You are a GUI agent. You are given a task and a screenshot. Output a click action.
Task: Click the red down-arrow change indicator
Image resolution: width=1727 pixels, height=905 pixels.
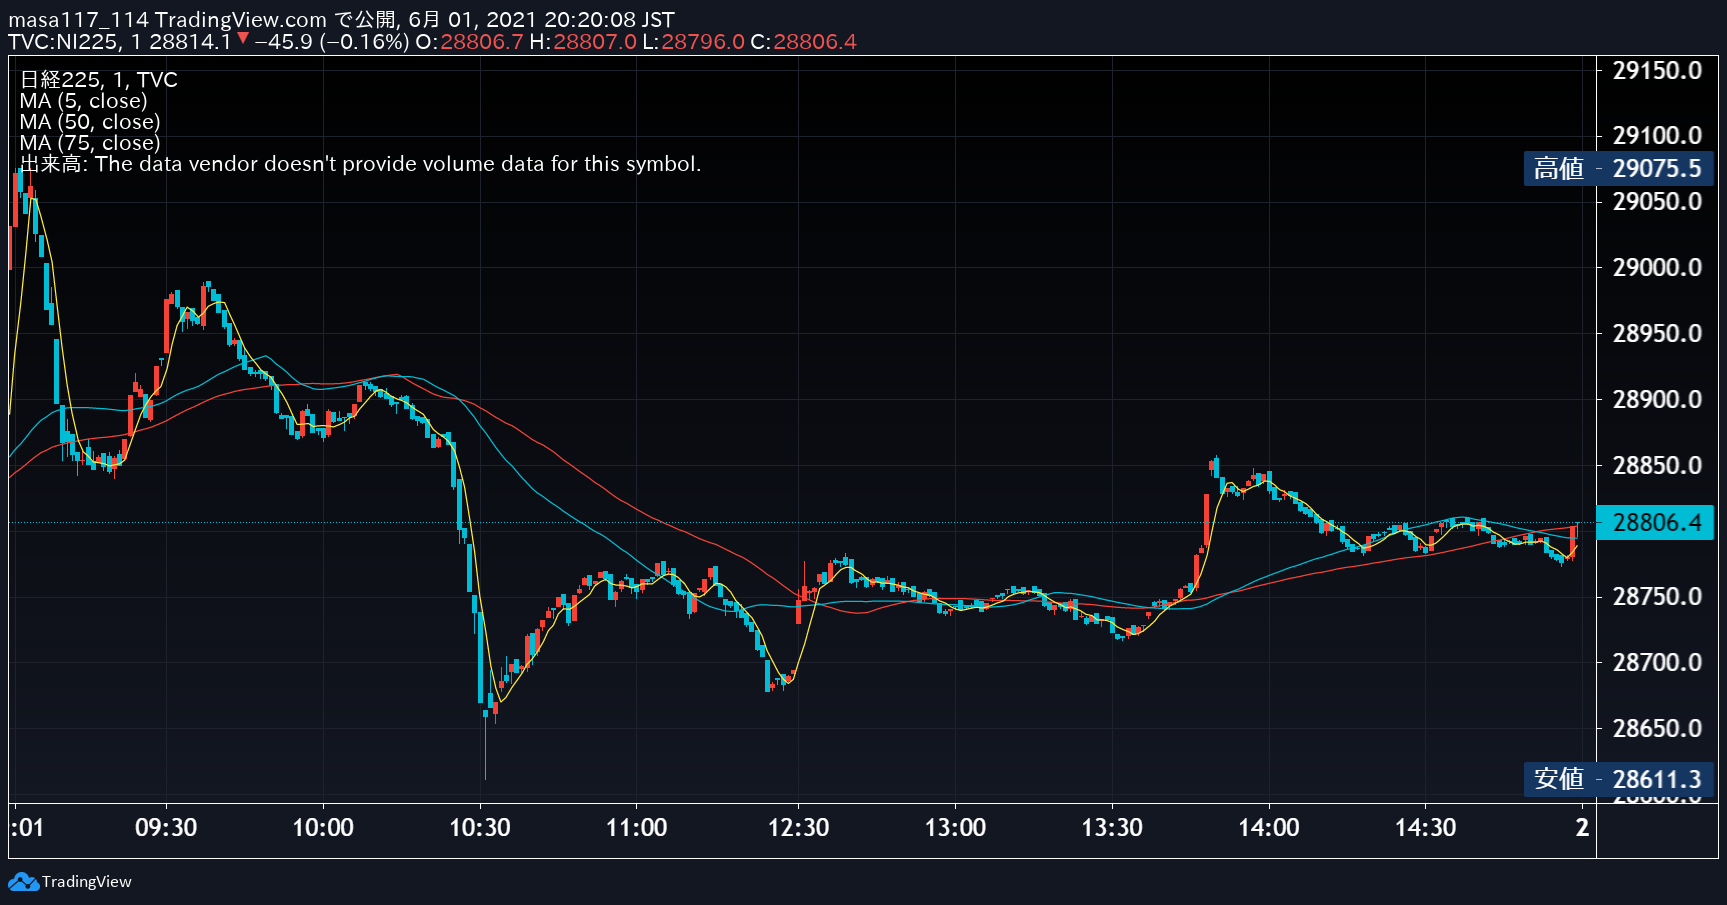243,38
